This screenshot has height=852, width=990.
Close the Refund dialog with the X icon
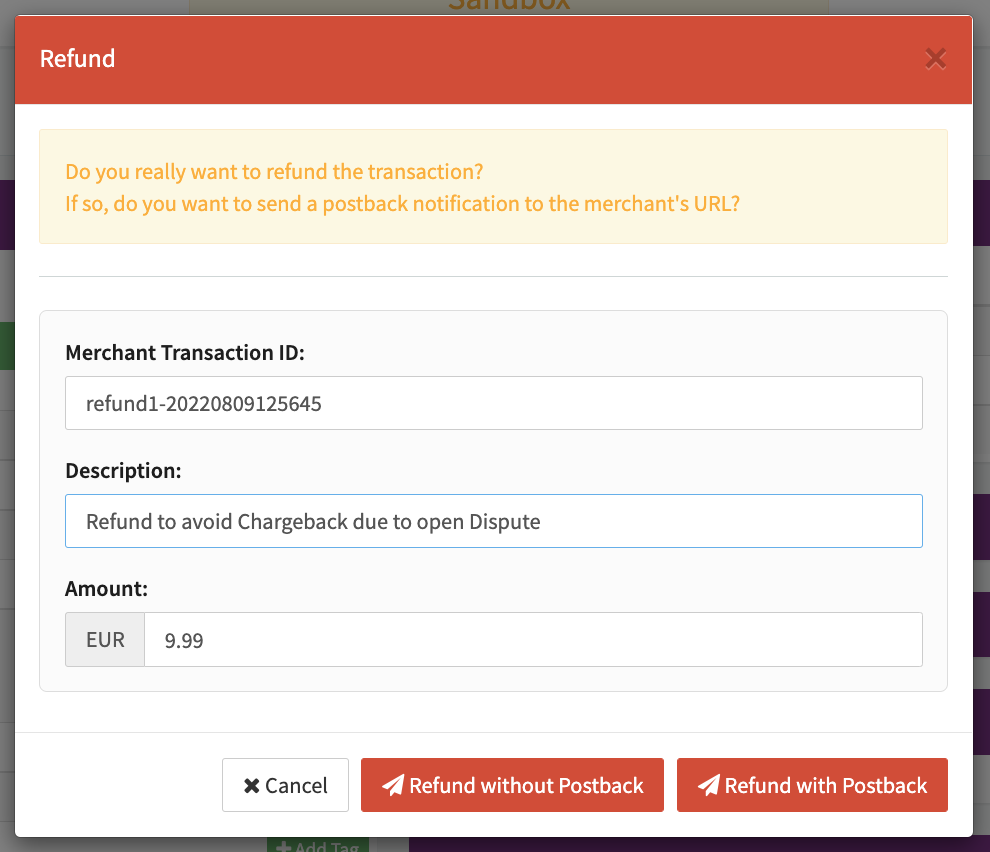click(x=935, y=59)
